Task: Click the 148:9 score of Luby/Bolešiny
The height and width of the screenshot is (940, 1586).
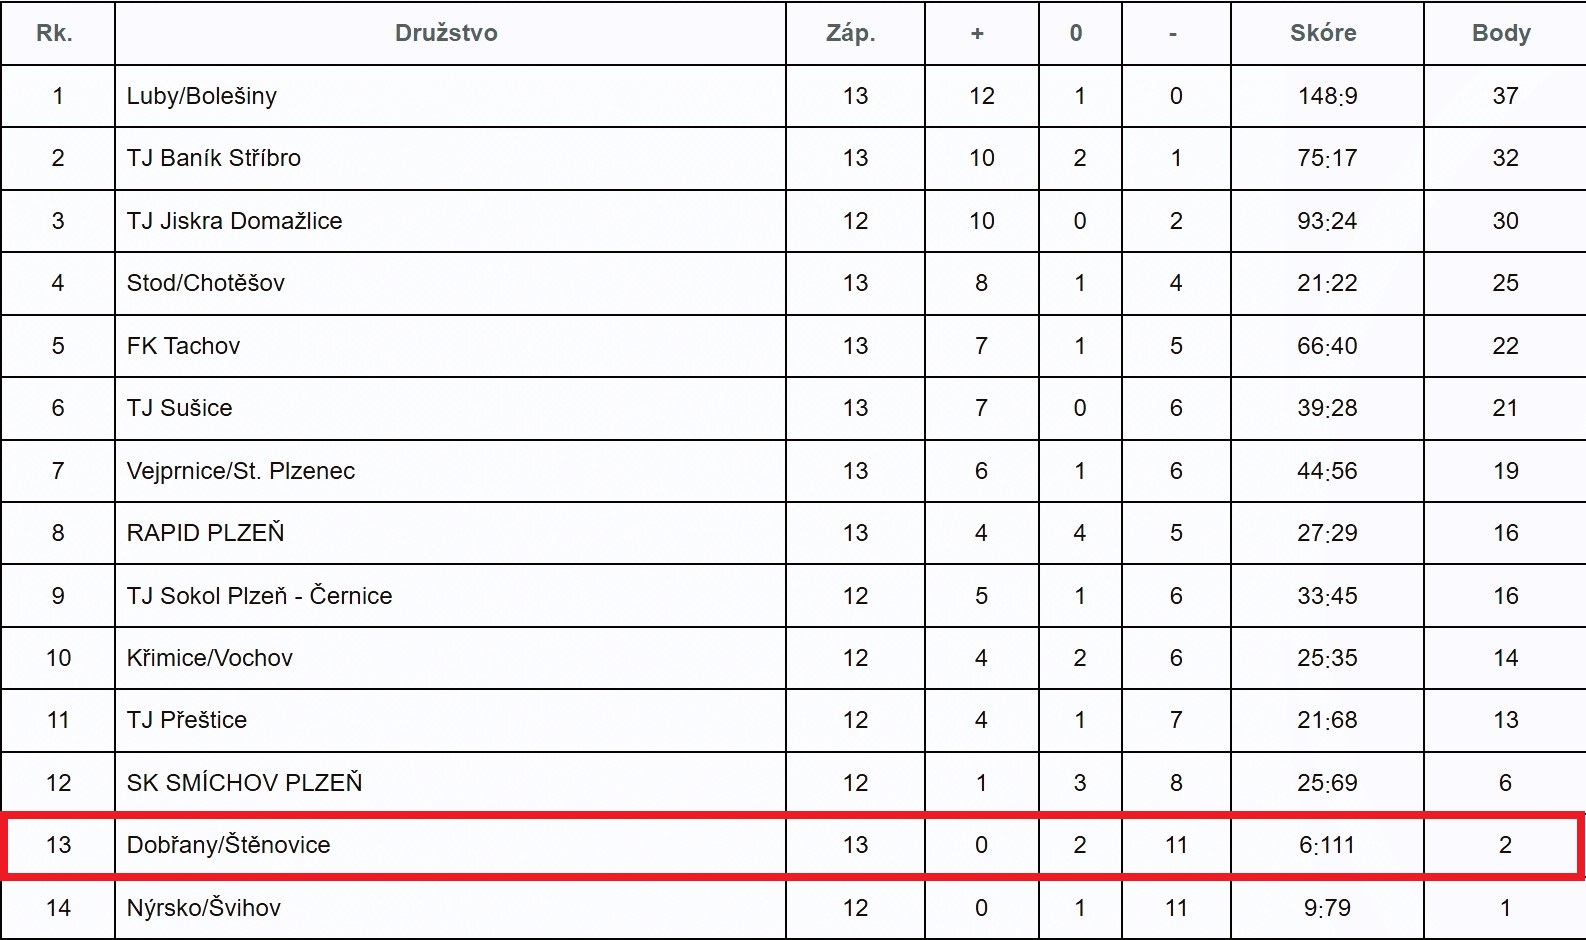Action: click(1327, 96)
